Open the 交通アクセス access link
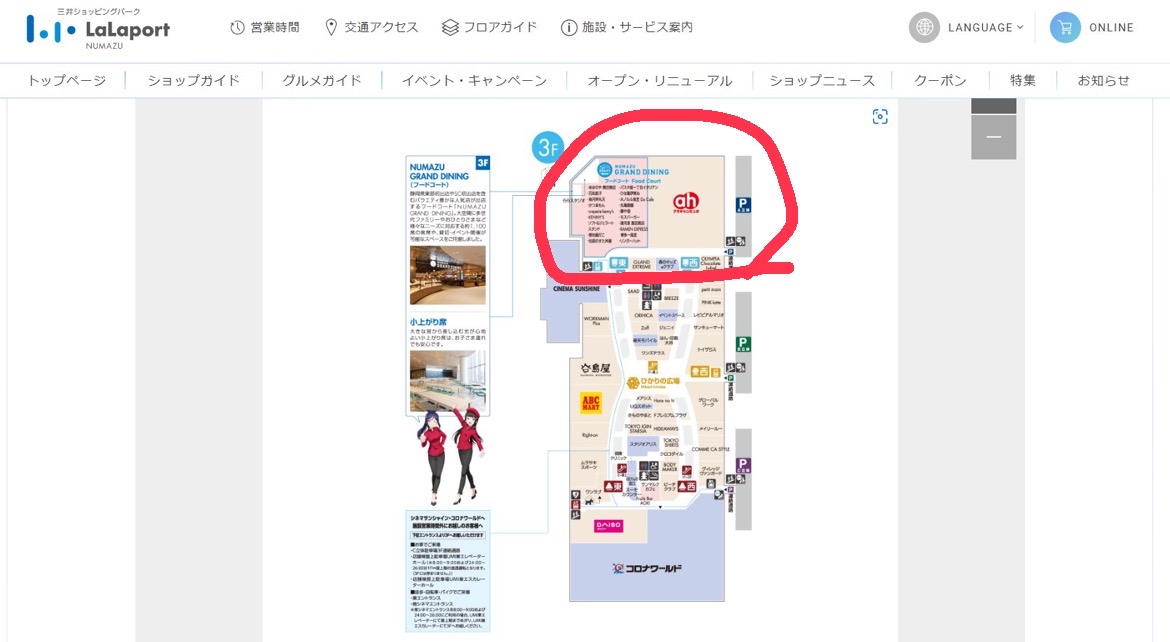This screenshot has width=1170, height=642. 372,28
